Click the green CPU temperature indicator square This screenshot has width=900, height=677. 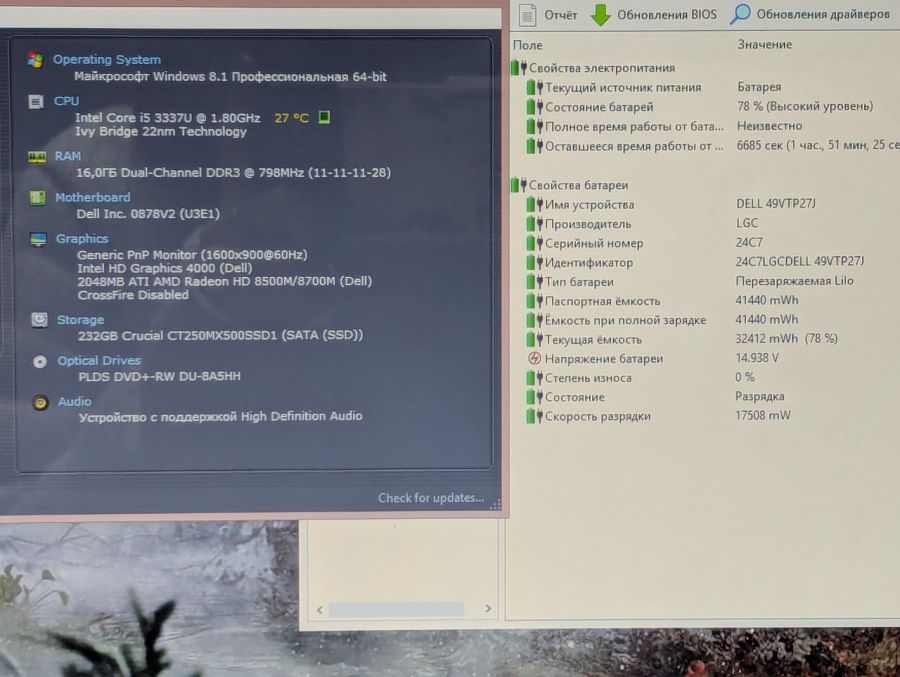pyautogui.click(x=324, y=117)
